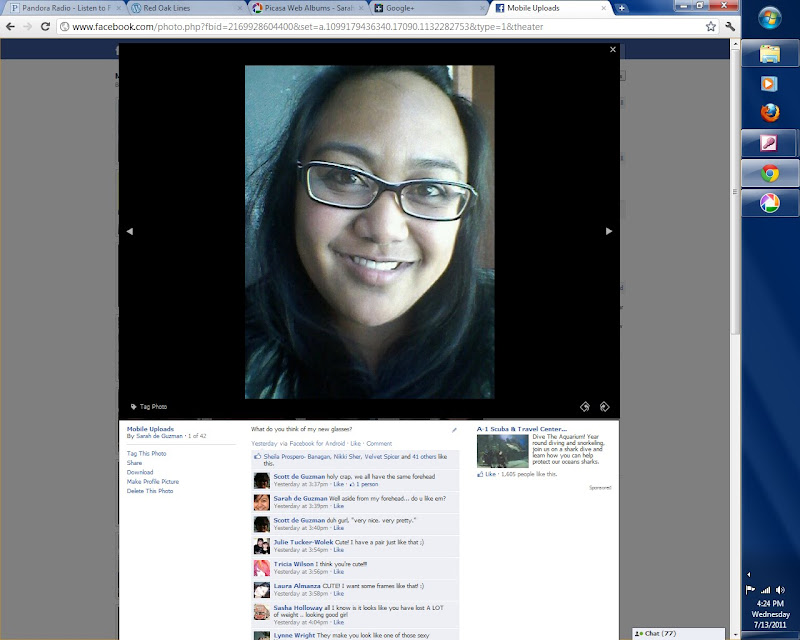The image size is (800, 640).
Task: Open the Chat (77) bar
Action: (x=678, y=633)
